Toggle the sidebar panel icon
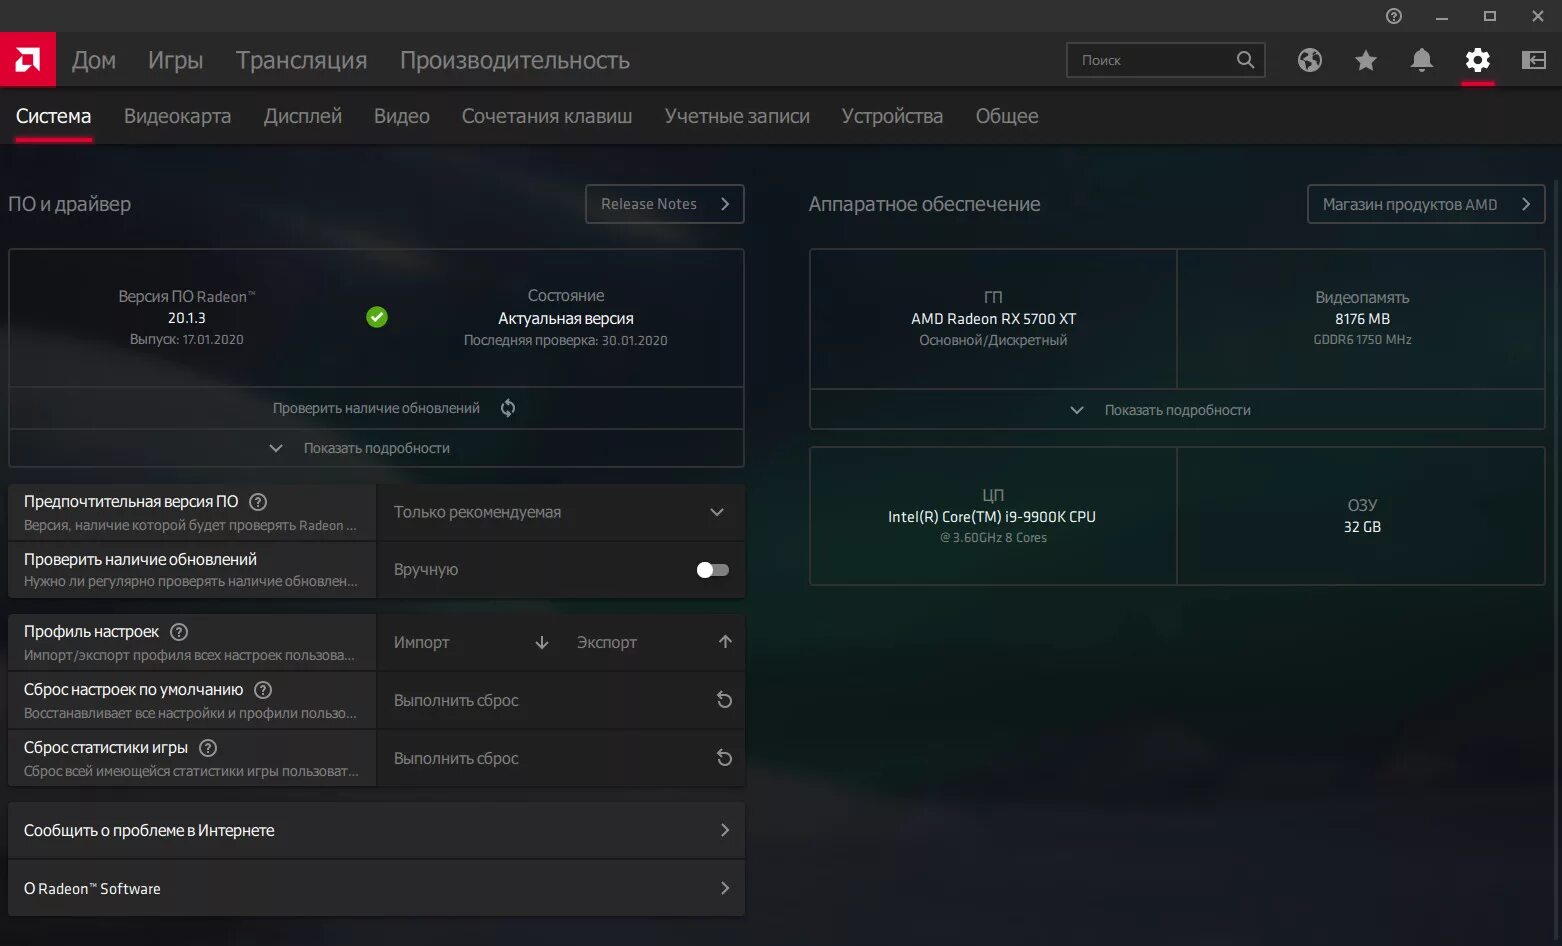The width and height of the screenshot is (1562, 946). point(1534,60)
